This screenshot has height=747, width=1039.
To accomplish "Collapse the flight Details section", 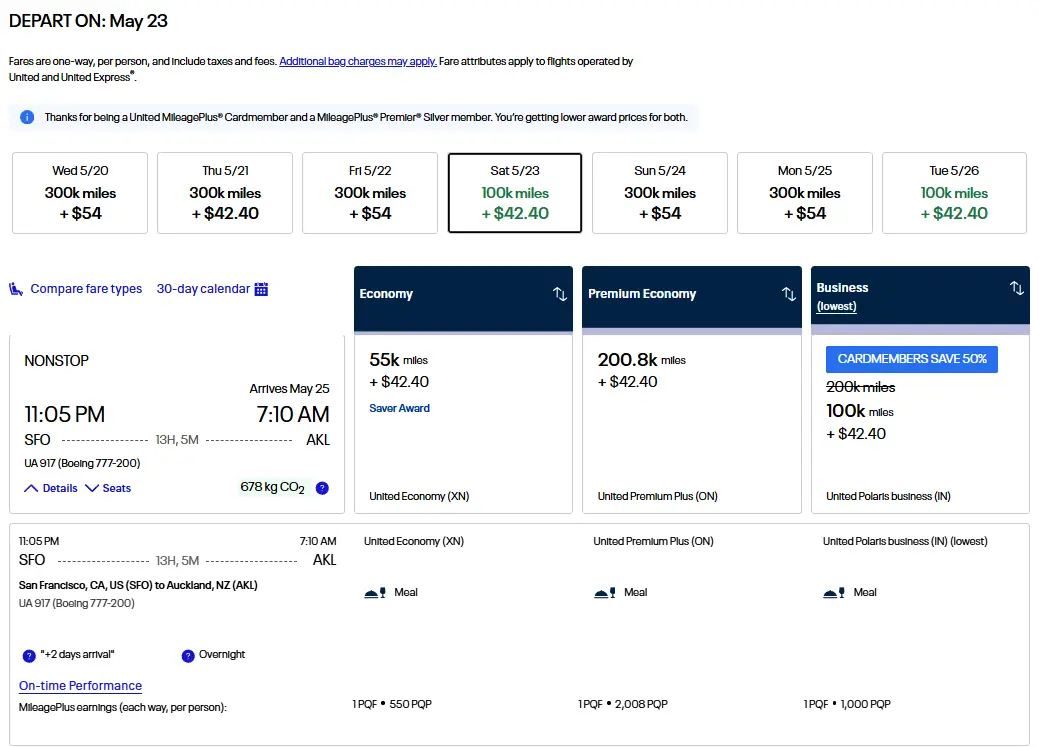I will 51,488.
